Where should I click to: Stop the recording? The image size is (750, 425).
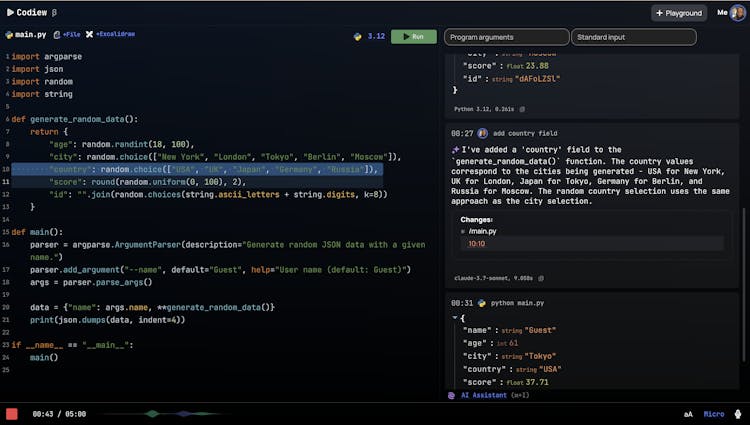12,414
